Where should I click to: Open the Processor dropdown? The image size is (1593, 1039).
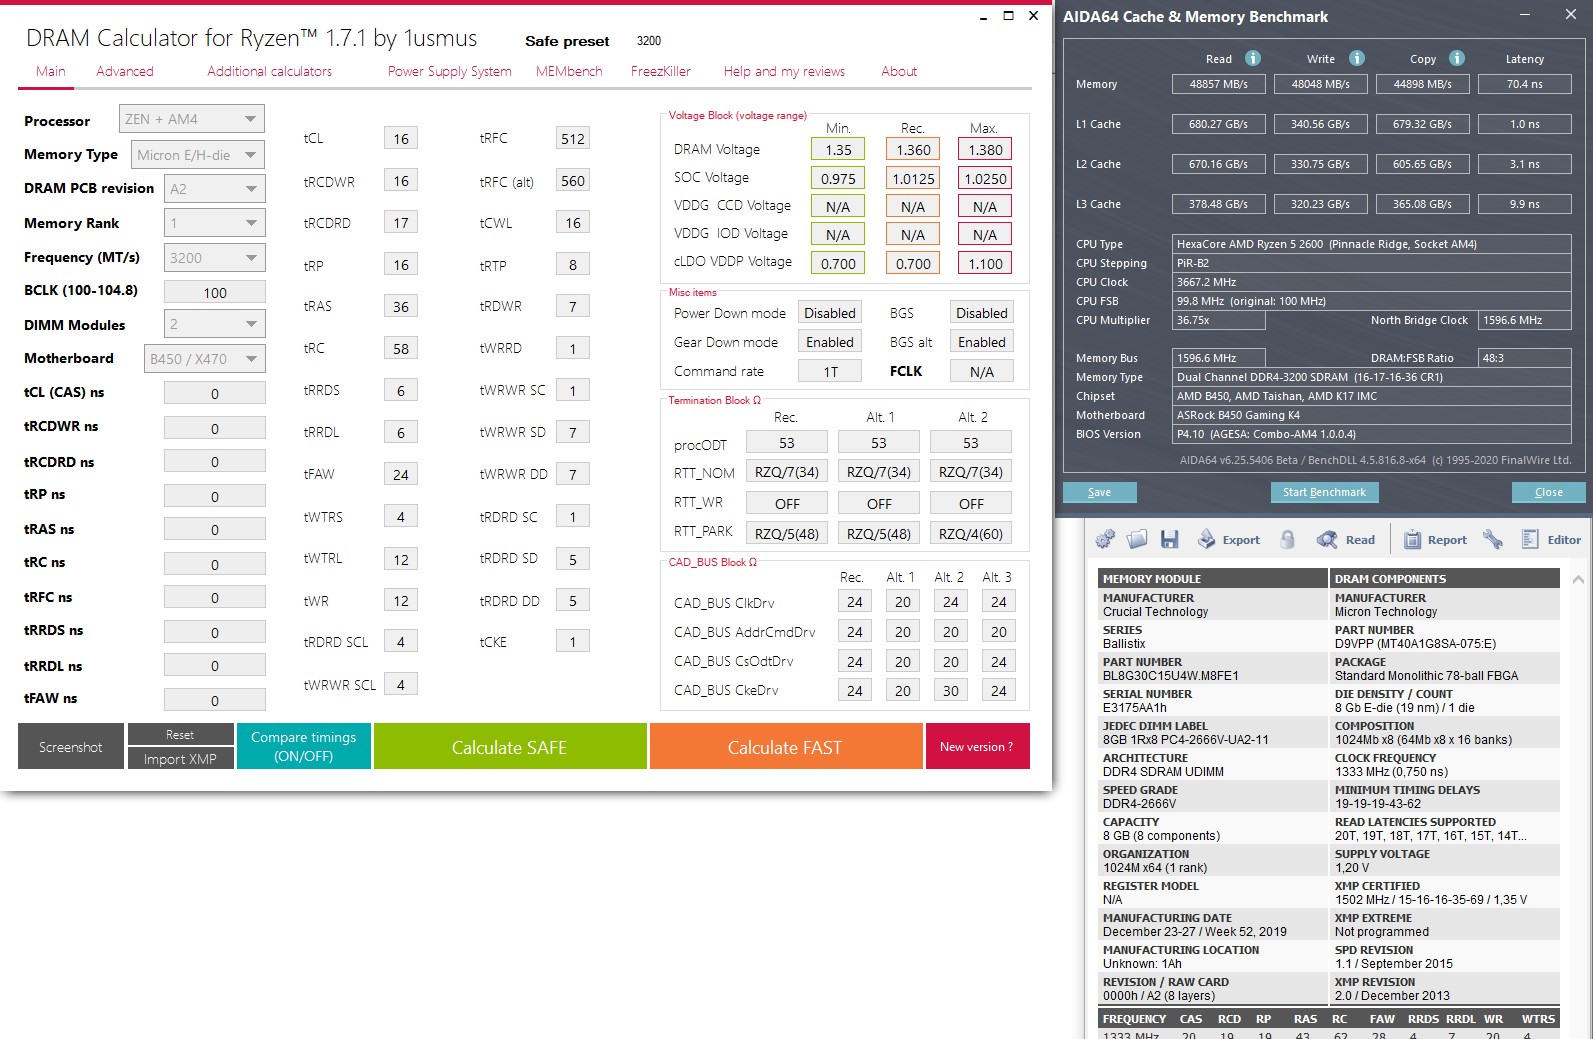click(x=192, y=119)
